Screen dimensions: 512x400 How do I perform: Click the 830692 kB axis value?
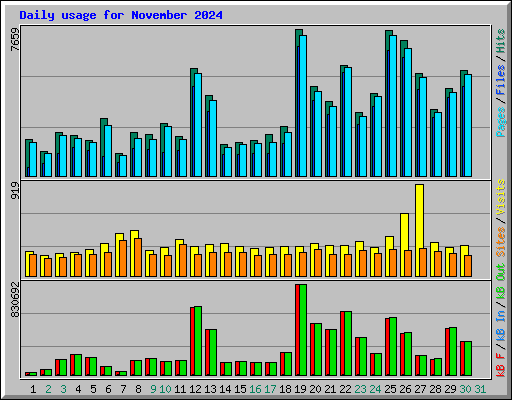click(x=15, y=300)
